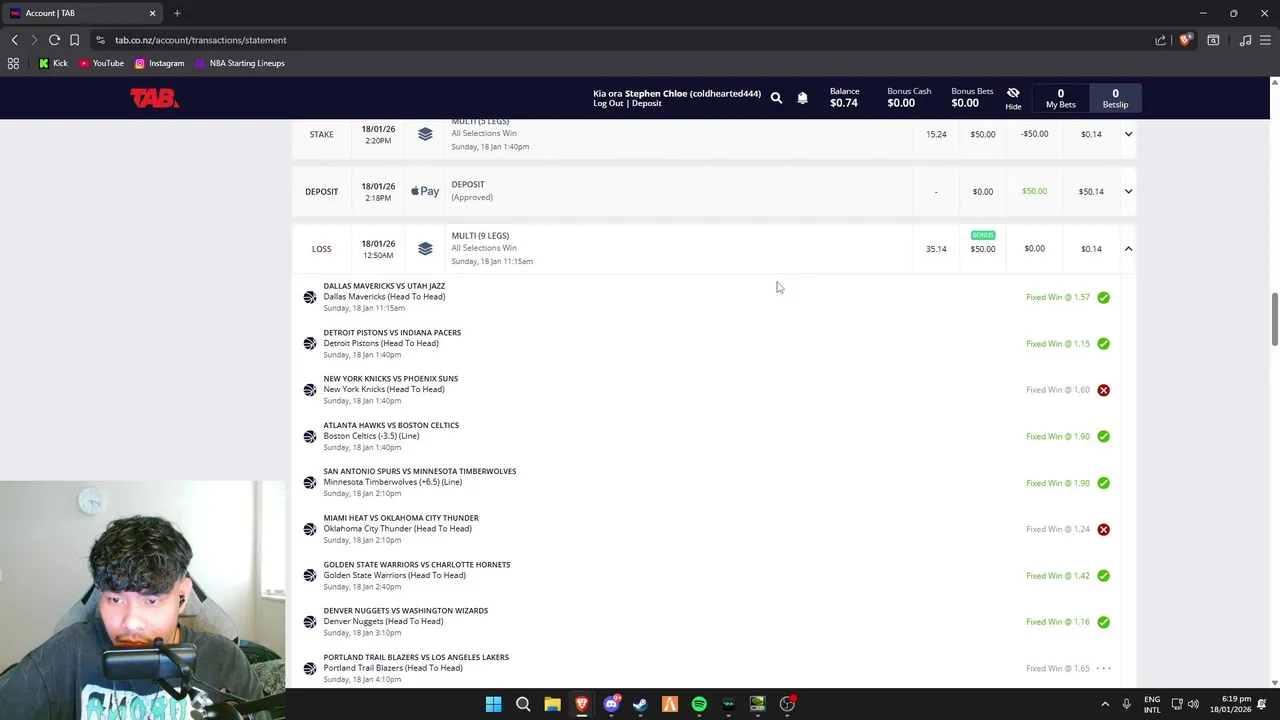Click the TAB logo in the header
1280x720 pixels.
(x=154, y=97)
